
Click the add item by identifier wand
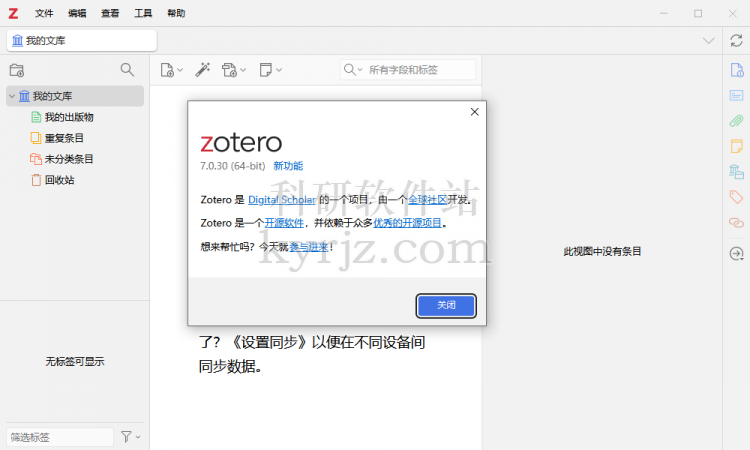pos(203,70)
